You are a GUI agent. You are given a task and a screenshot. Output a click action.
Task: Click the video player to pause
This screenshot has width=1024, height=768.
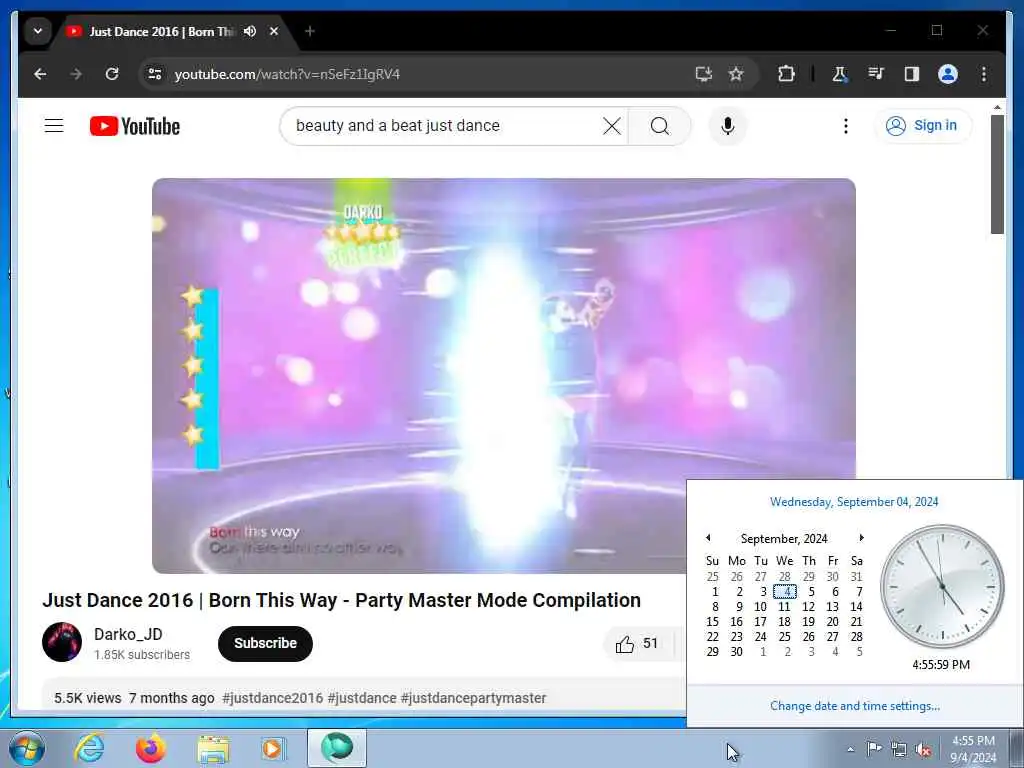point(504,376)
